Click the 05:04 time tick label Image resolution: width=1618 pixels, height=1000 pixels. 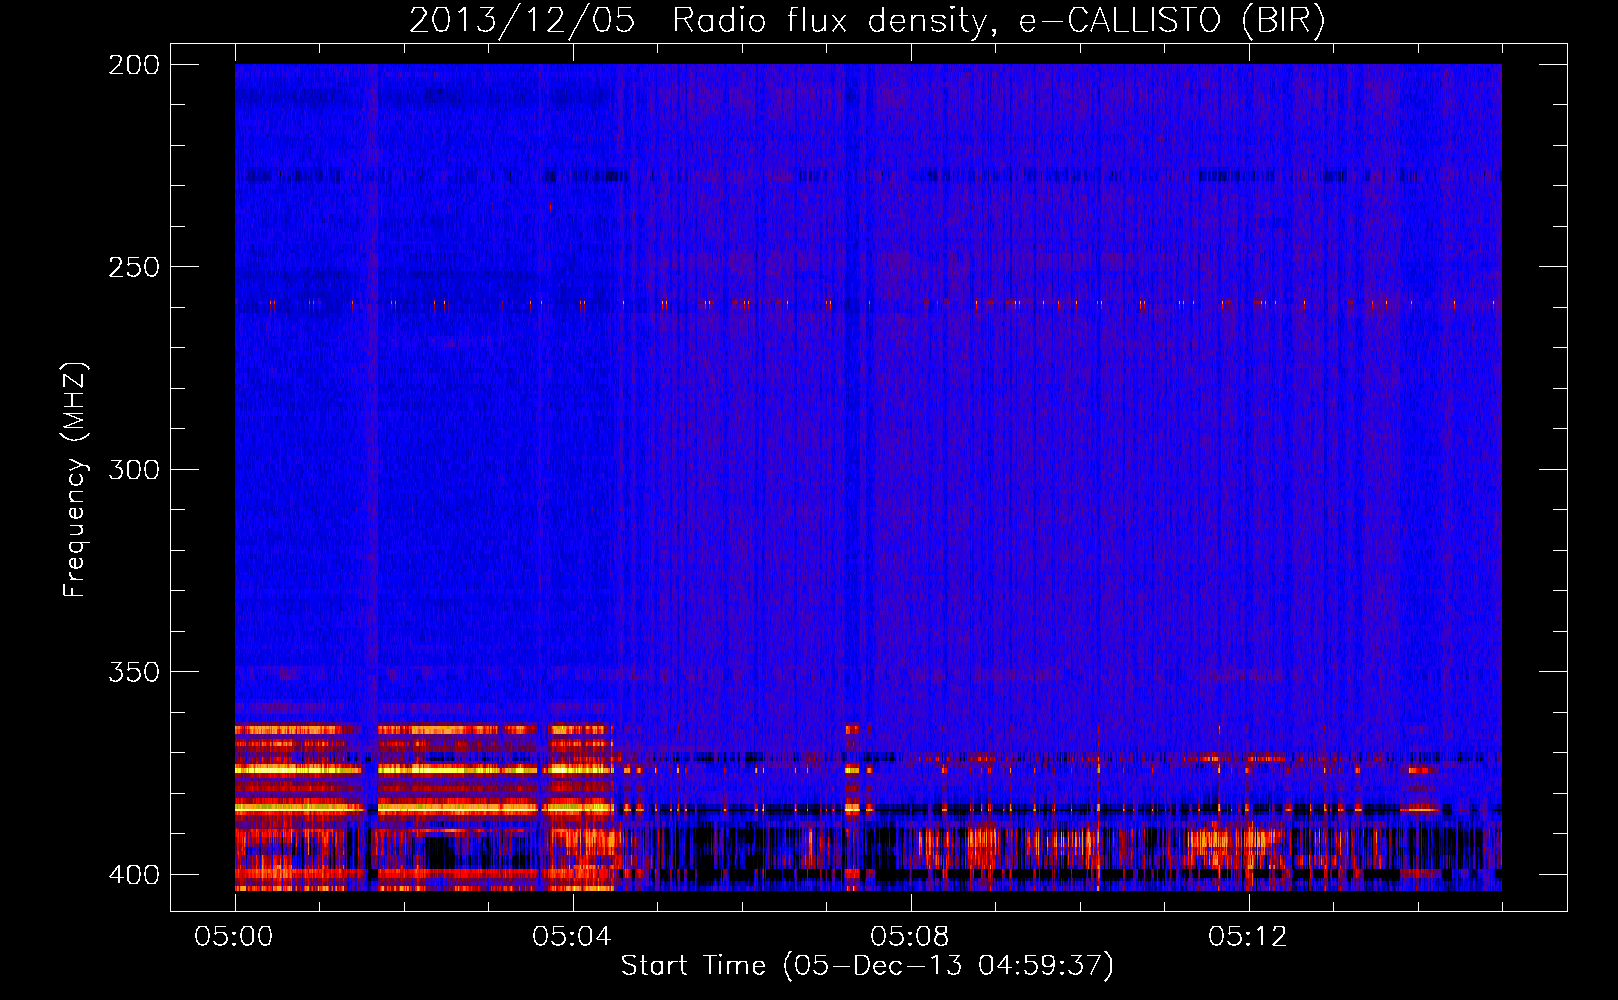(x=572, y=937)
